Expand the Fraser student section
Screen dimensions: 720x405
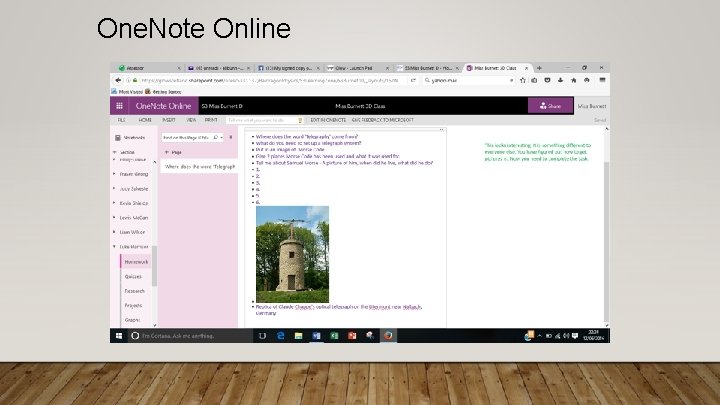click(x=114, y=174)
